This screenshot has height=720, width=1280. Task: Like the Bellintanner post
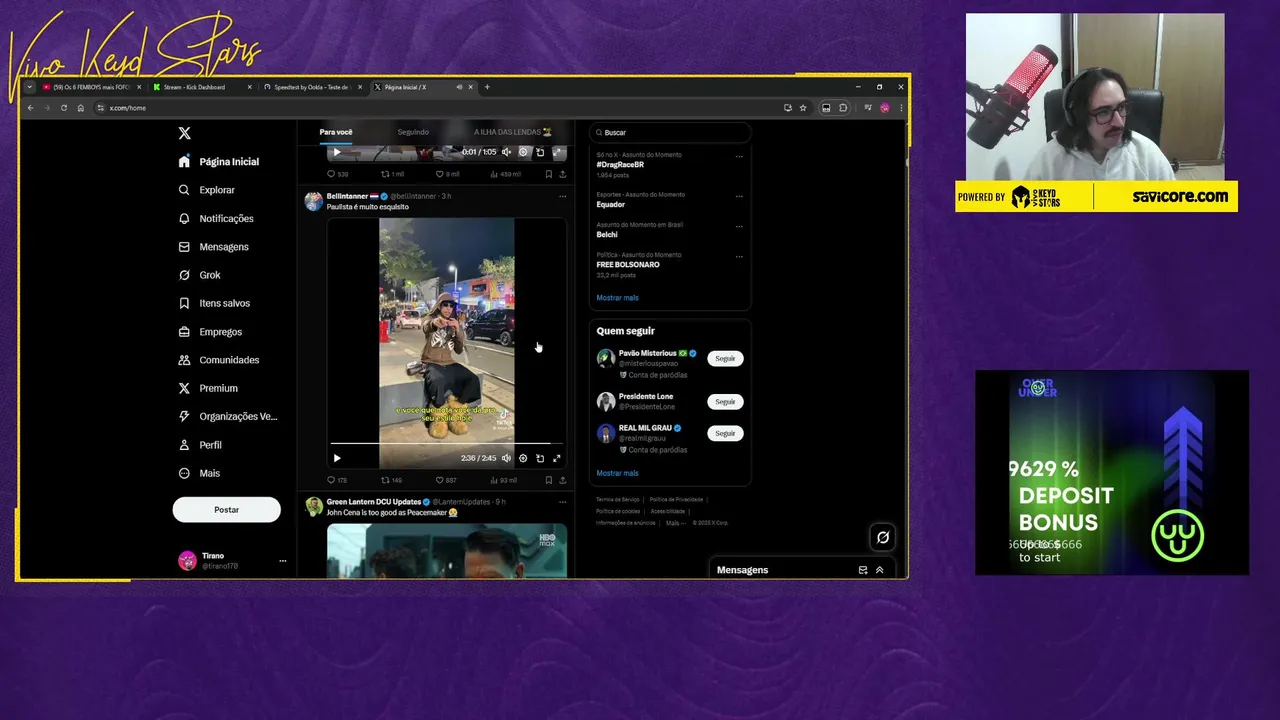[x=445, y=480]
